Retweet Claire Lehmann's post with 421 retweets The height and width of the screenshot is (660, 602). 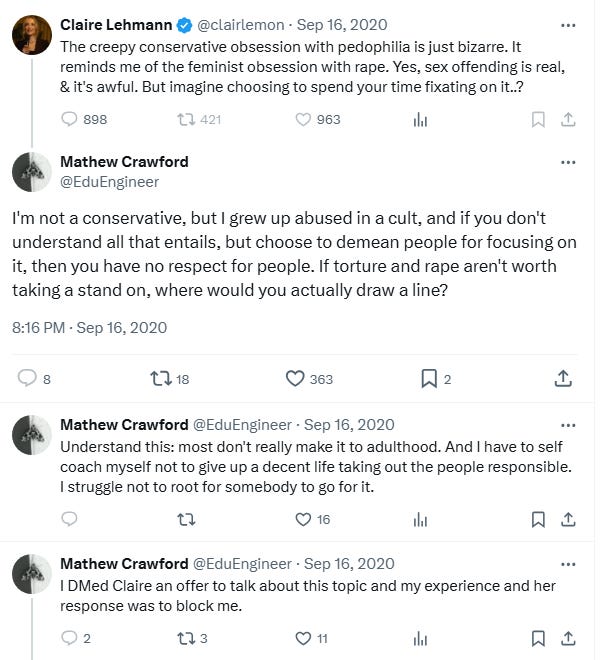click(x=185, y=119)
